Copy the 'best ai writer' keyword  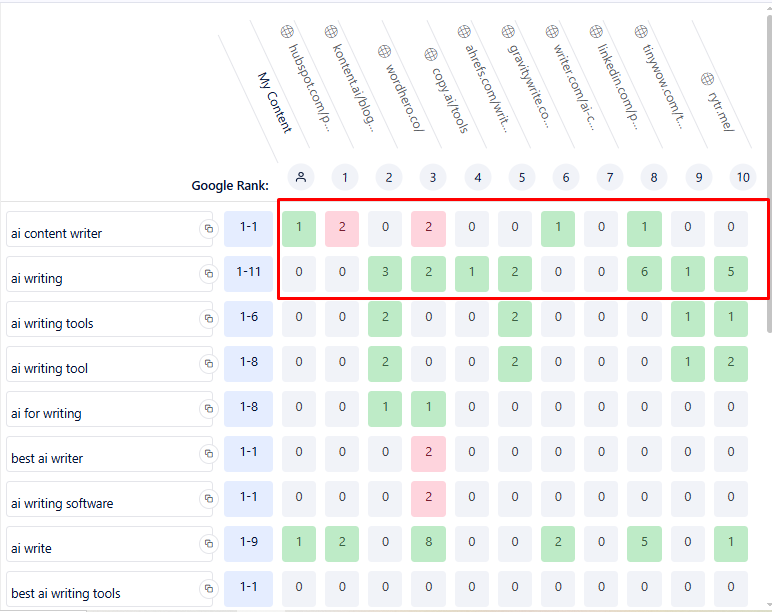[x=208, y=454]
